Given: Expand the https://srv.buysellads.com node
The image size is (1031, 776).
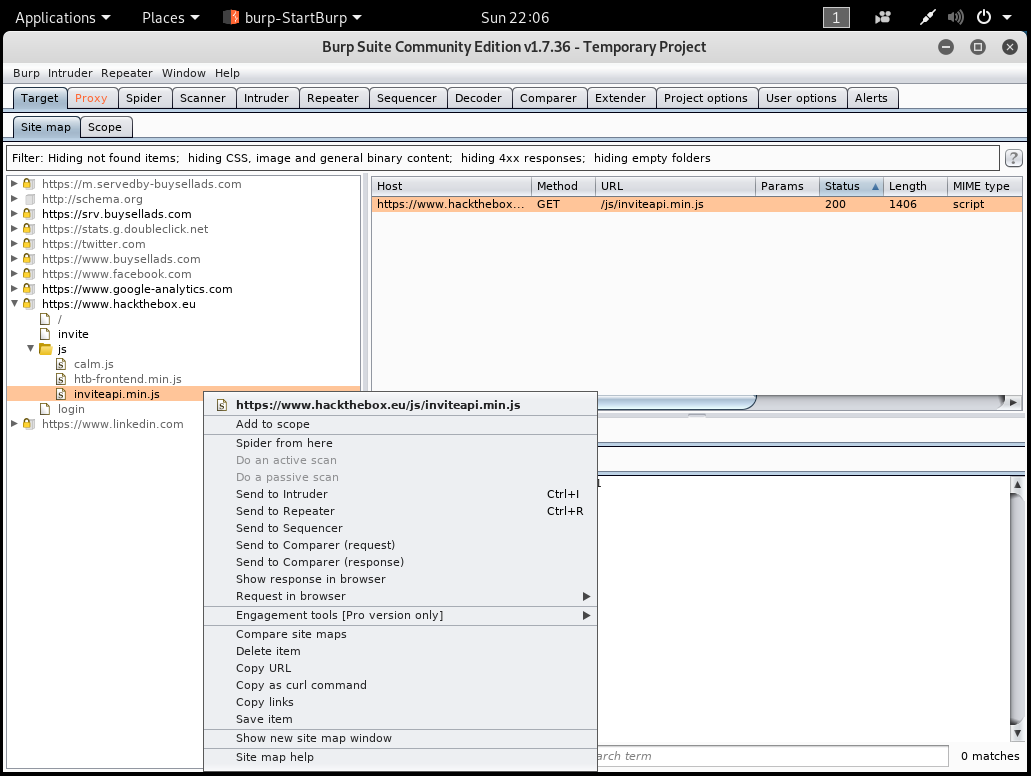Looking at the screenshot, I should pos(15,214).
